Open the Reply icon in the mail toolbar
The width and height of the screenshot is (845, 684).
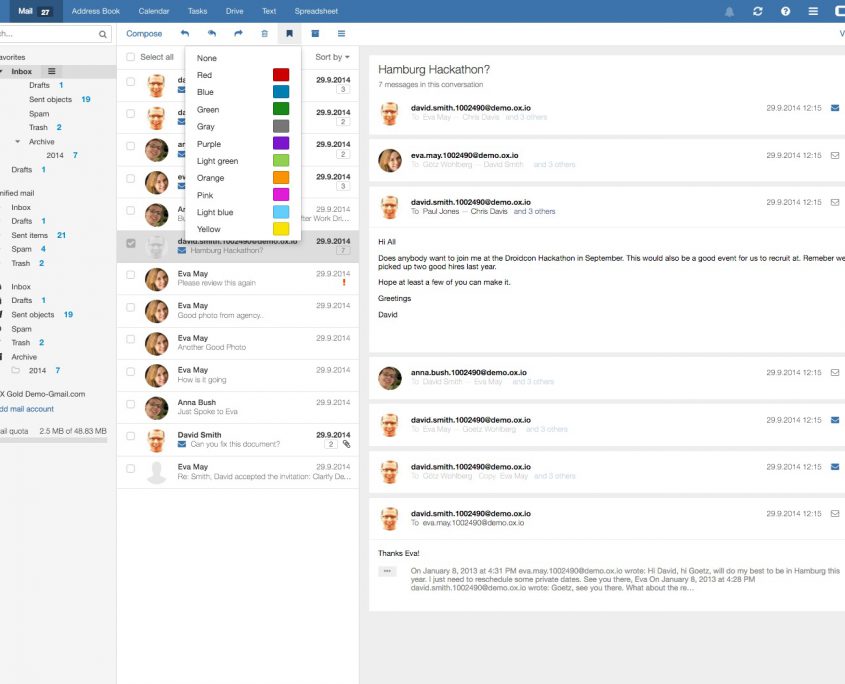pyautogui.click(x=186, y=33)
